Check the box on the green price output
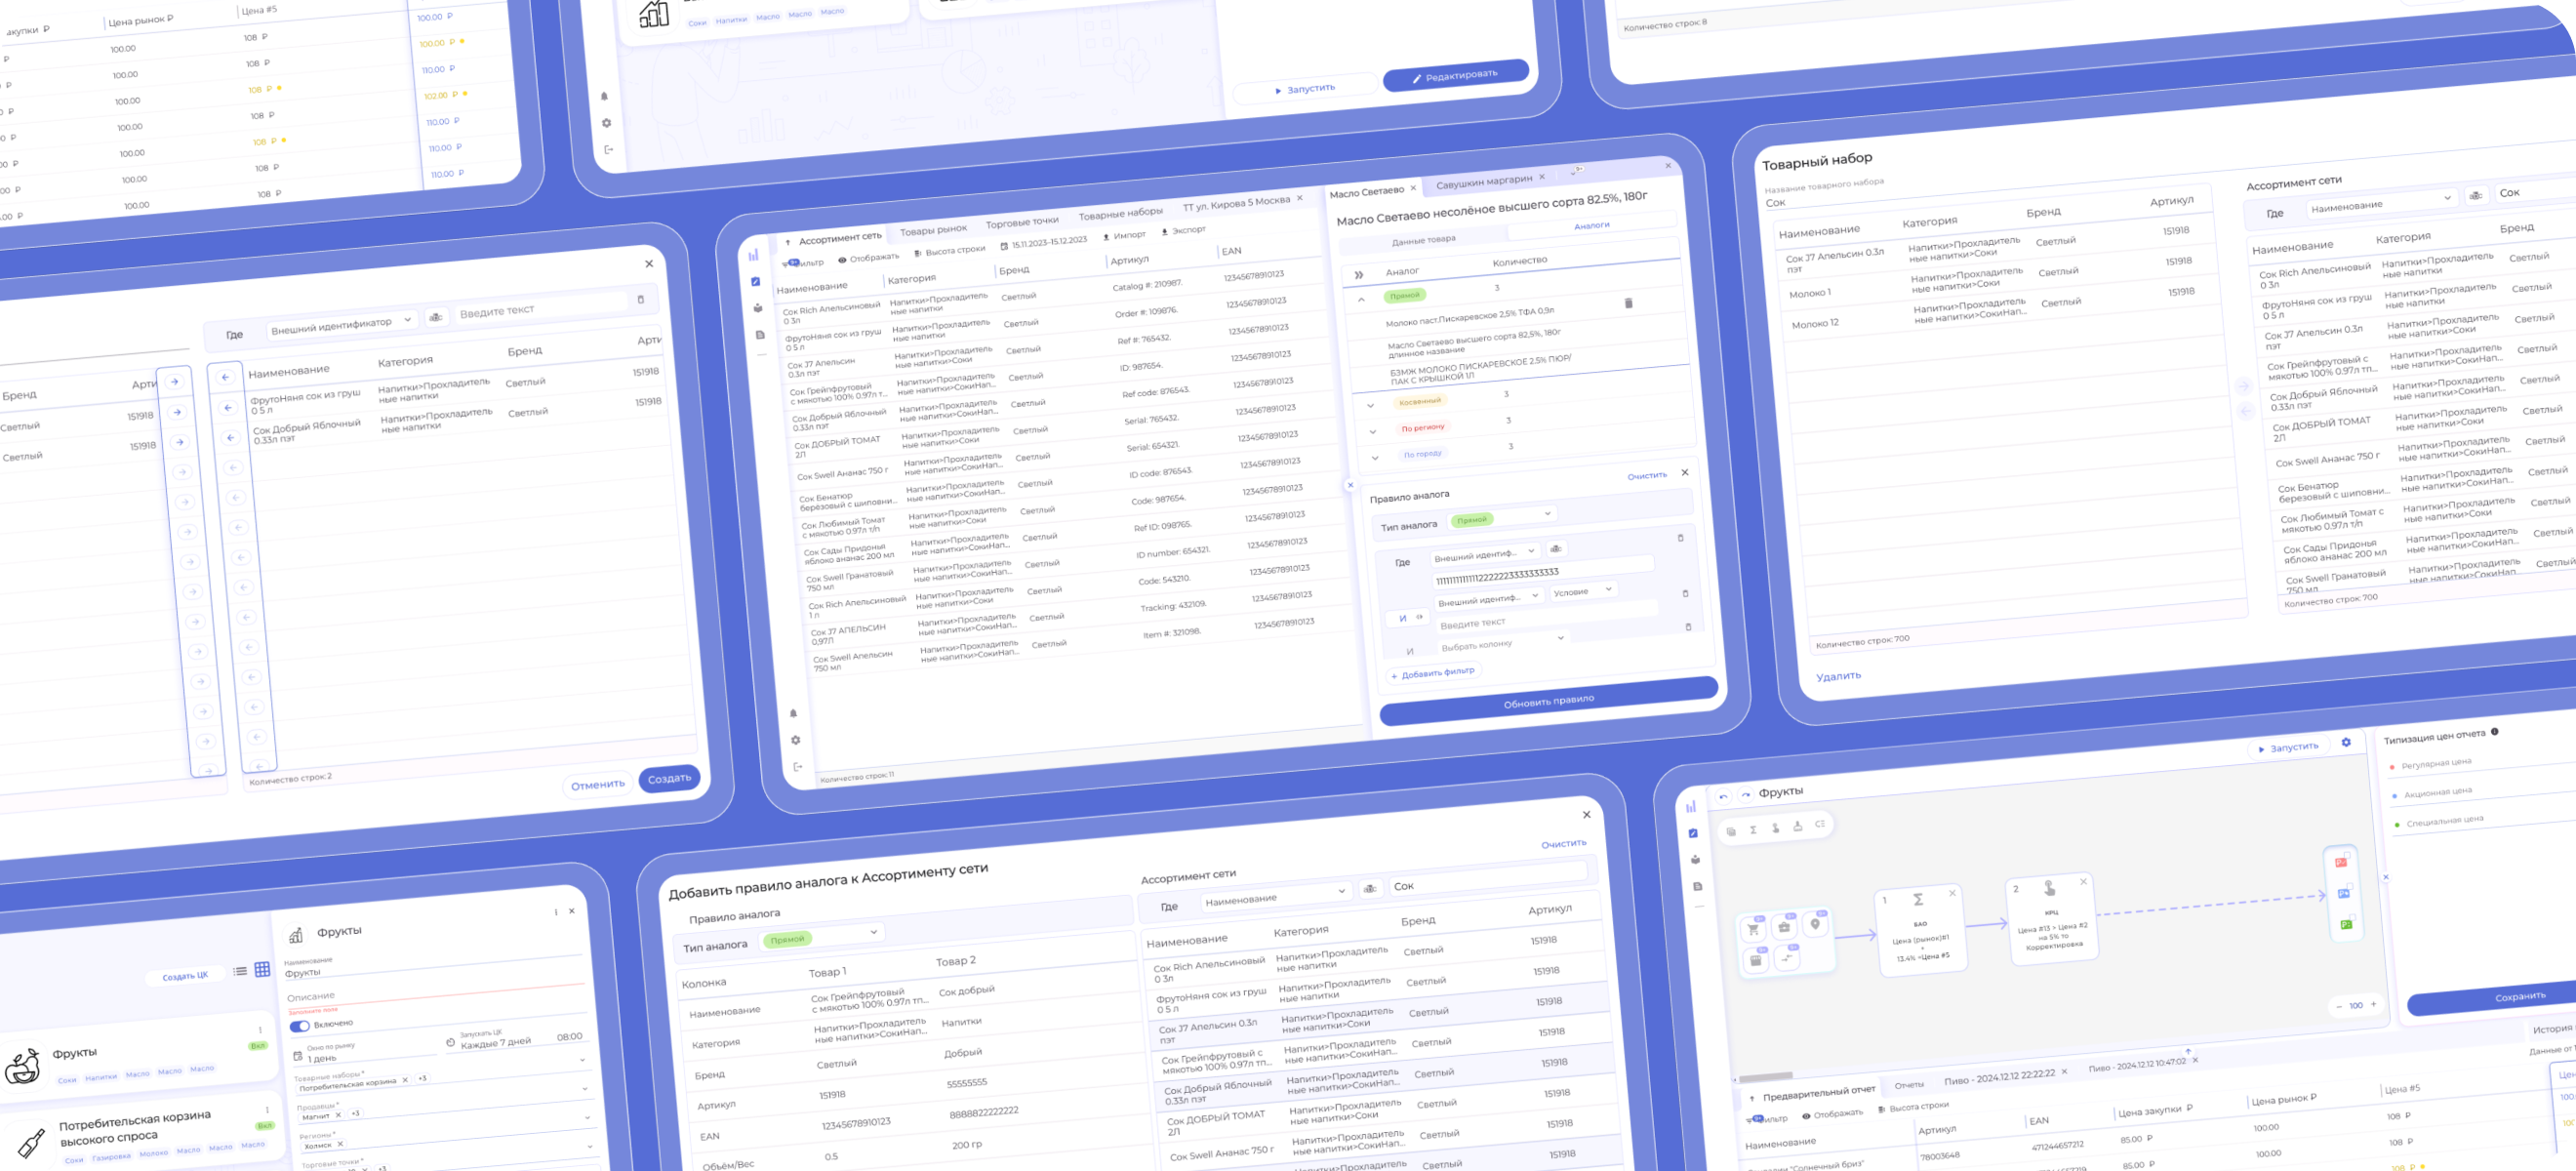 point(2352,919)
